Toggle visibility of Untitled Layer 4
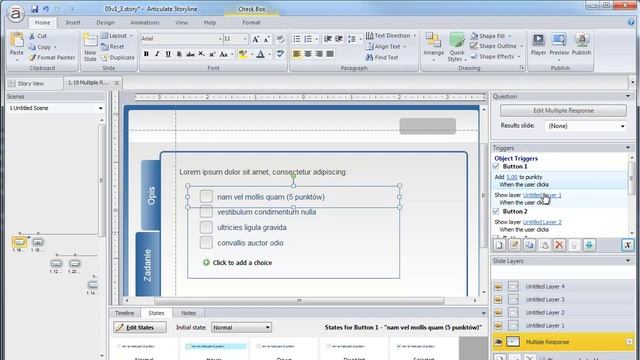This screenshot has height=360, width=640. [498, 287]
